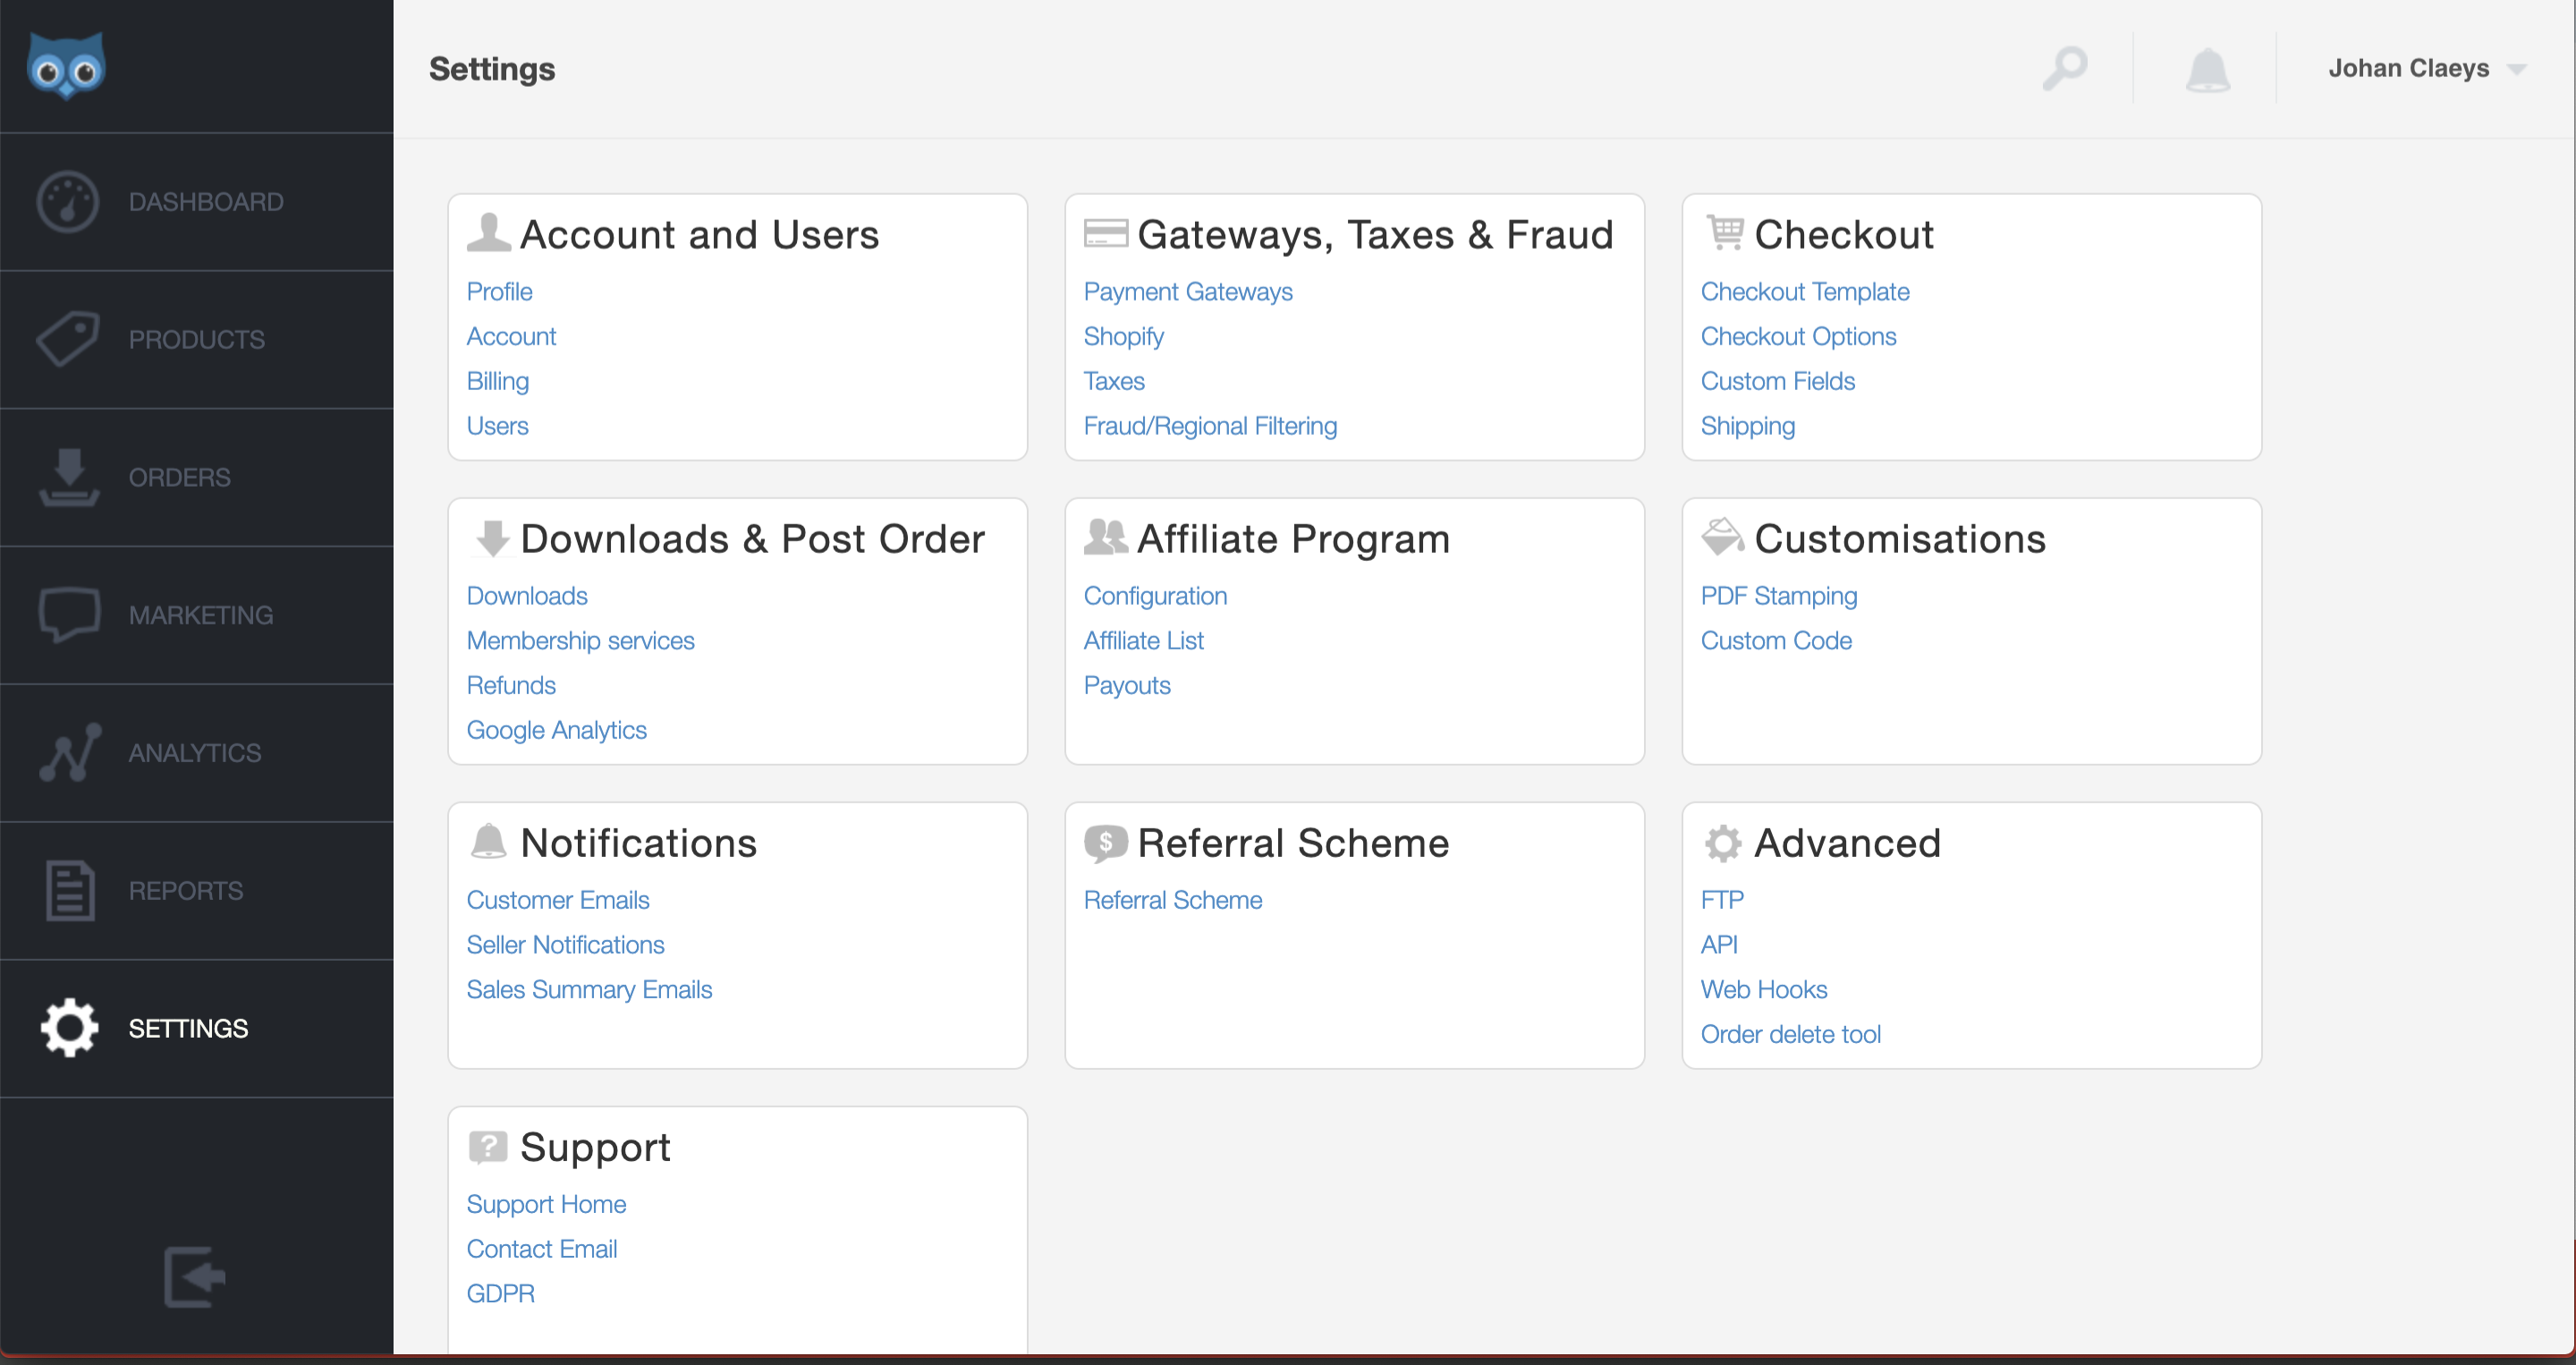This screenshot has width=2576, height=1365.
Task: Select the Account and Users section
Action: 700,235
